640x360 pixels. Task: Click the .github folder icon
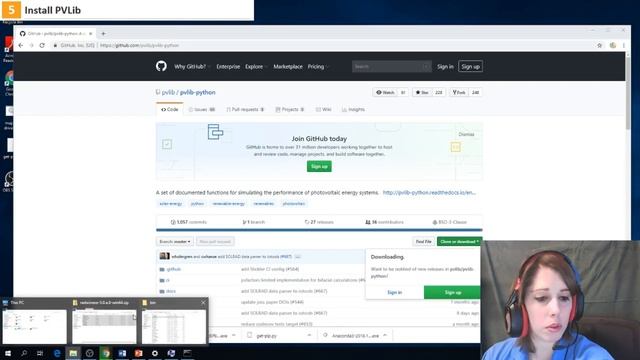click(162, 269)
